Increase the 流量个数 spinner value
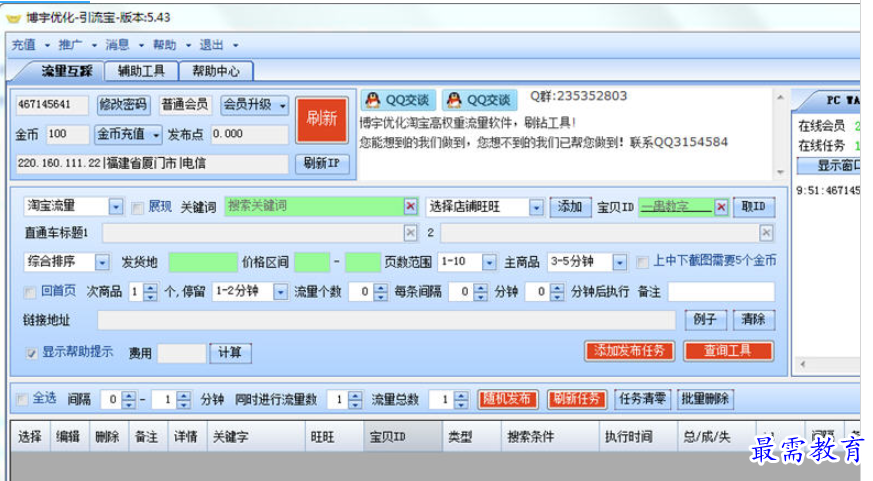 (381, 287)
